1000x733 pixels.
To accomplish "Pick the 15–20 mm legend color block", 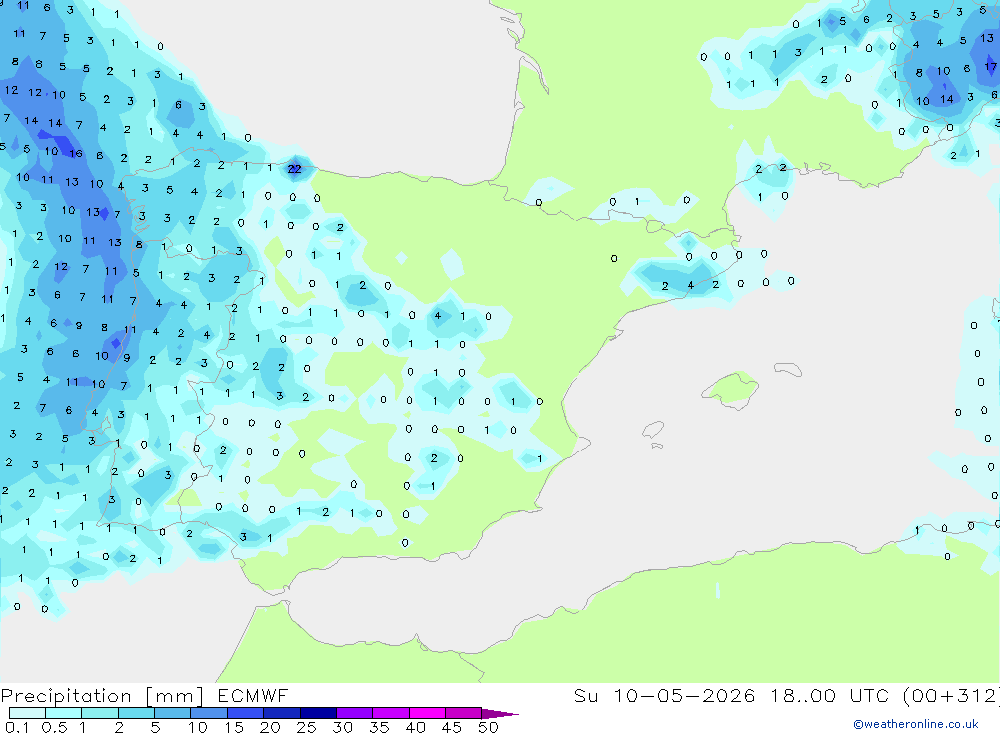I will point(245,713).
